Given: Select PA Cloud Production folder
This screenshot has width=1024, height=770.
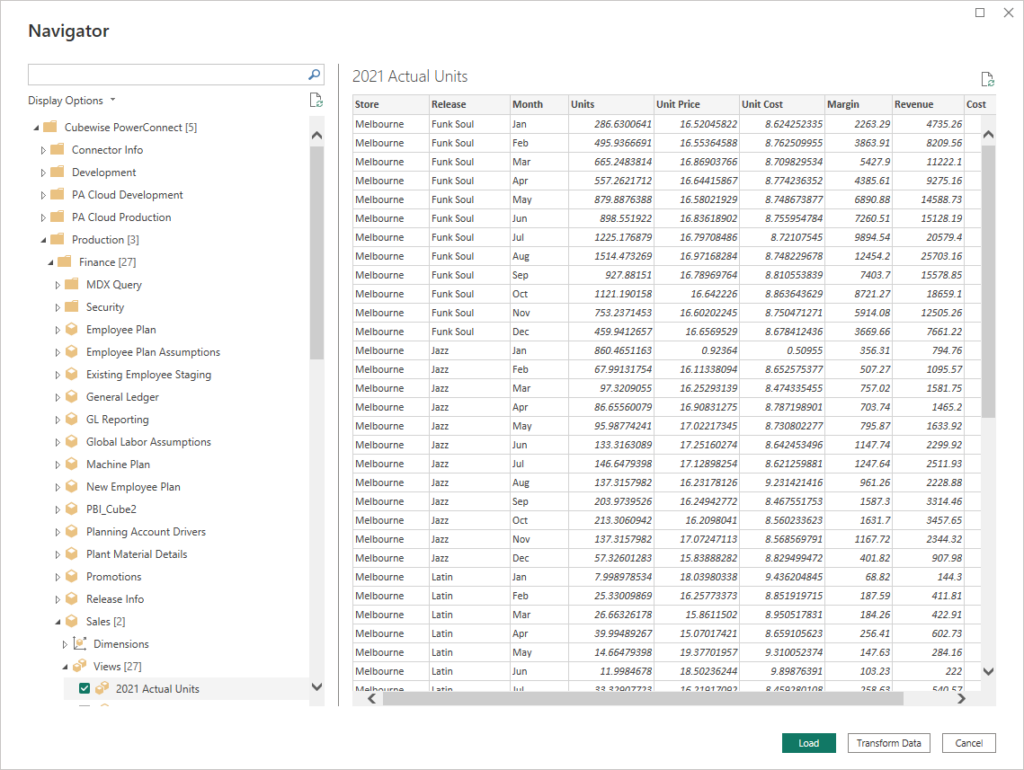Looking at the screenshot, I should 121,217.
